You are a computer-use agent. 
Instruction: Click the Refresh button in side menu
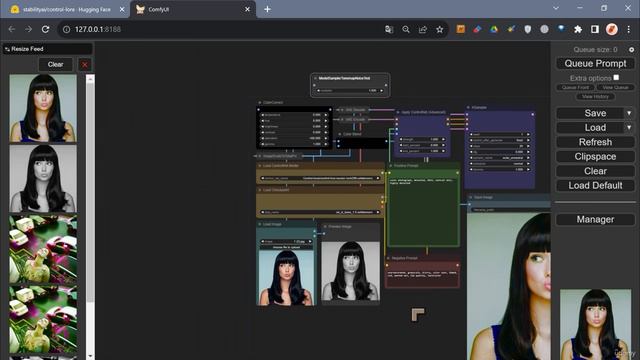(595, 142)
